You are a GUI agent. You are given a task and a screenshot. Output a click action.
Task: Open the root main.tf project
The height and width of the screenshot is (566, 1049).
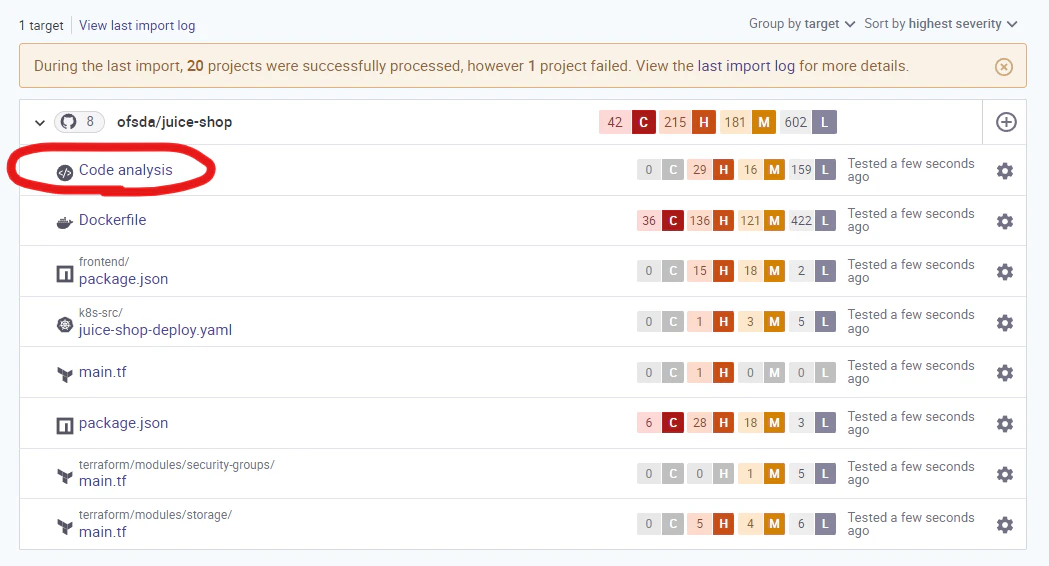[102, 372]
